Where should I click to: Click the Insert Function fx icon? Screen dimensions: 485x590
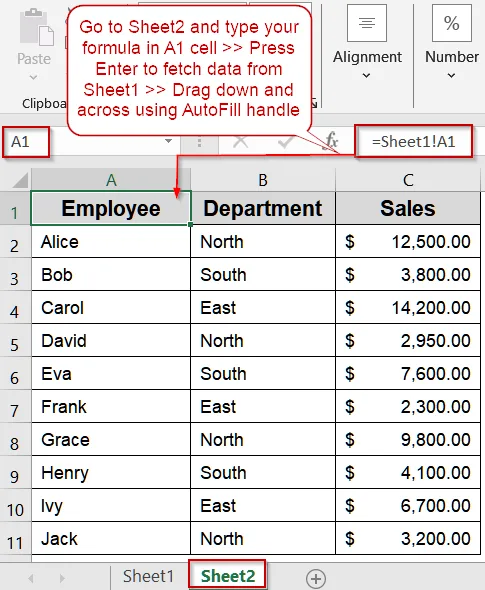click(331, 141)
